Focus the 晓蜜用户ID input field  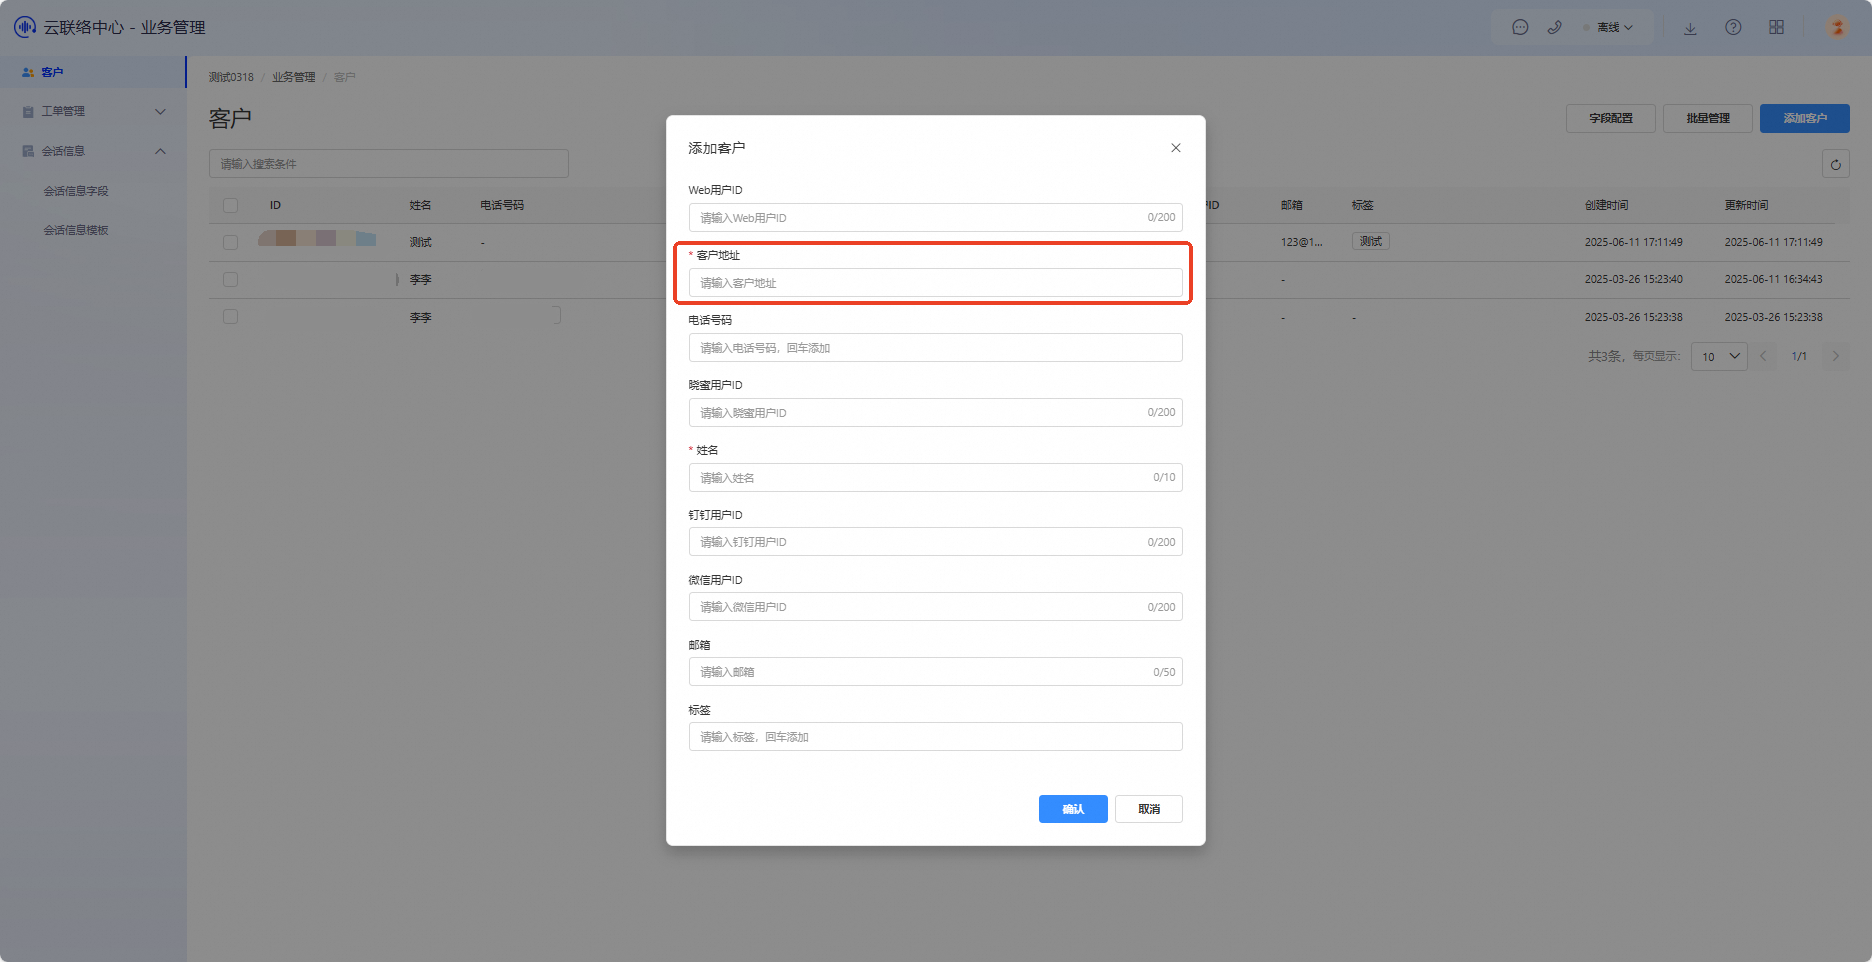[935, 413]
